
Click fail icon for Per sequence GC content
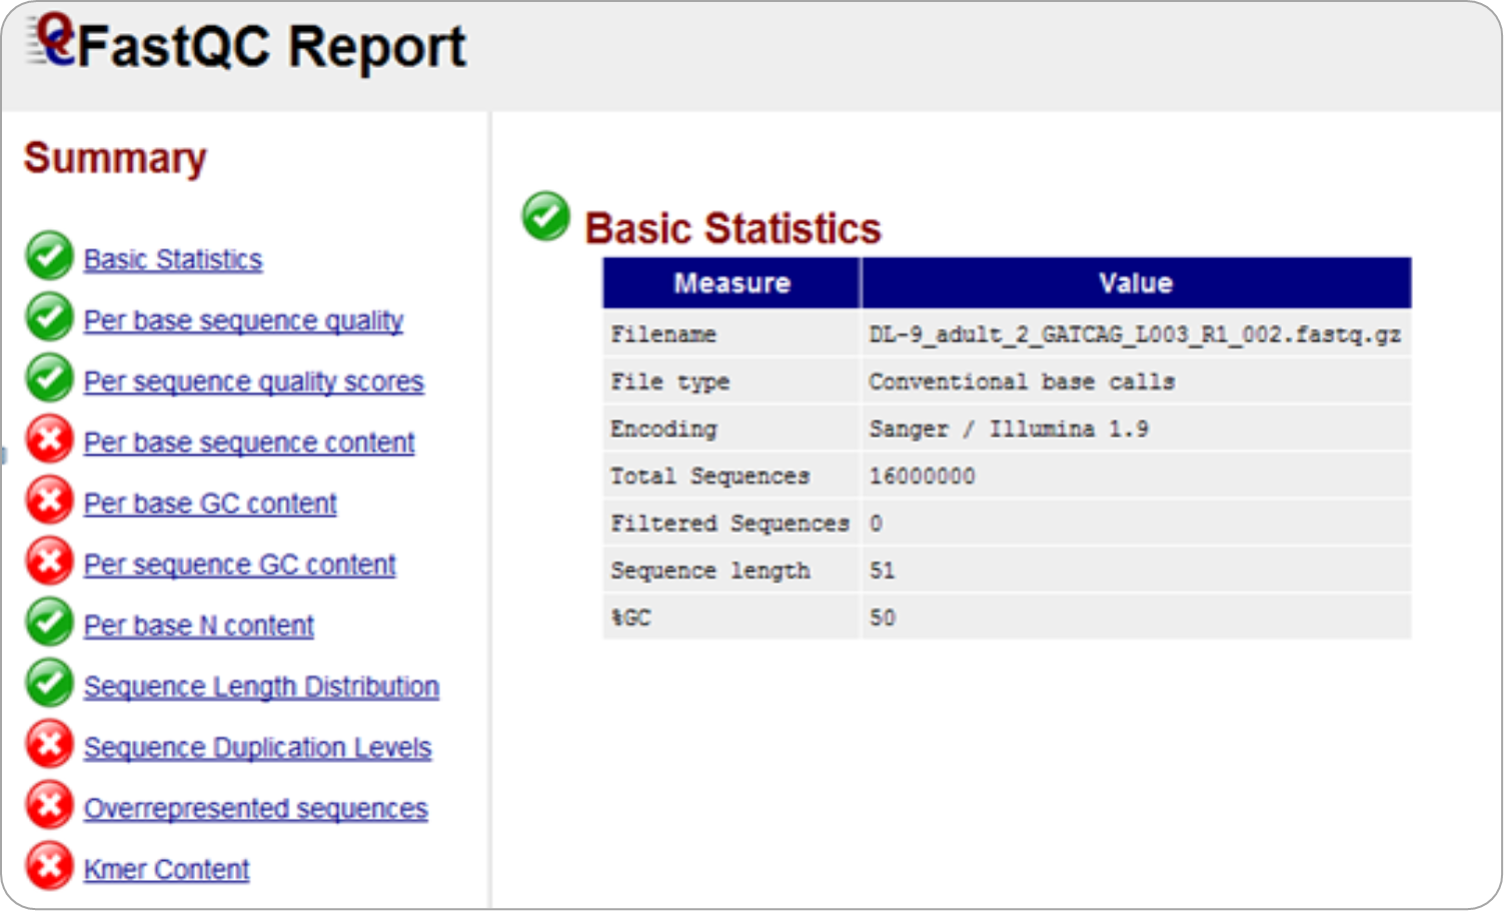click(x=50, y=561)
